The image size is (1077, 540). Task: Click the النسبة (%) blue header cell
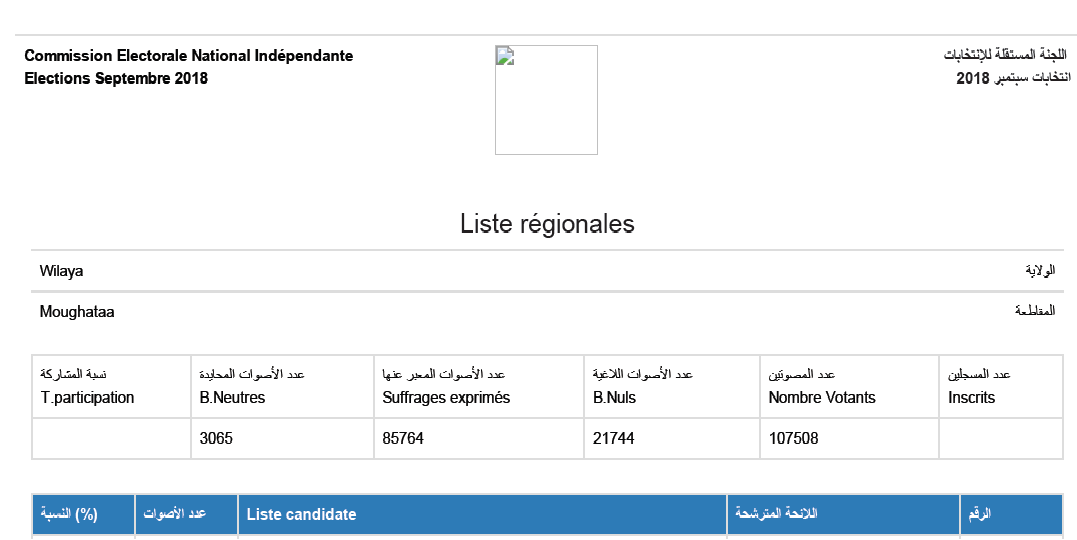(83, 515)
